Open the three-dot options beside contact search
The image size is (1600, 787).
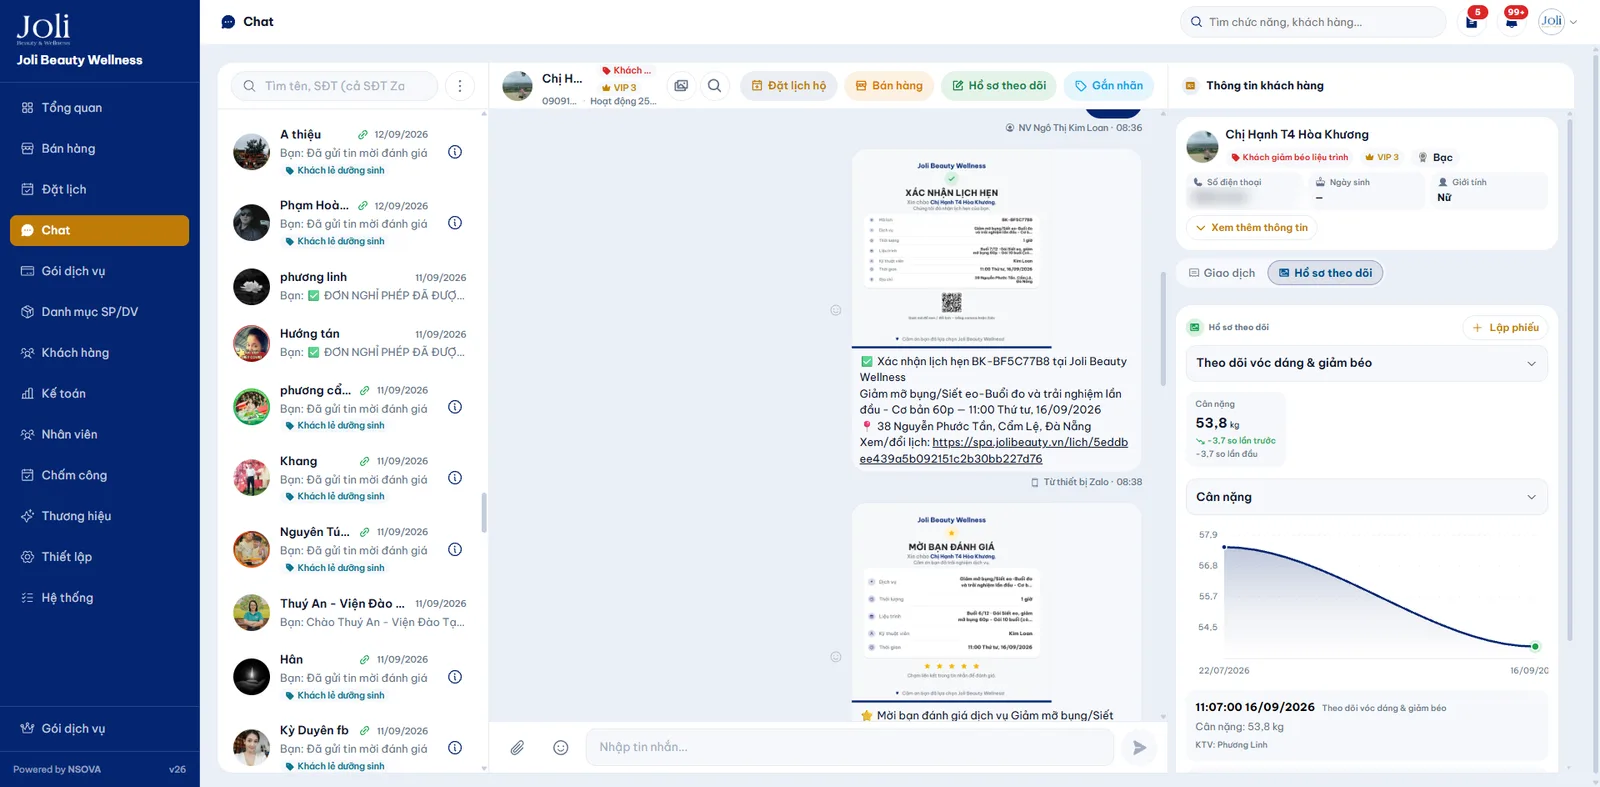[460, 86]
